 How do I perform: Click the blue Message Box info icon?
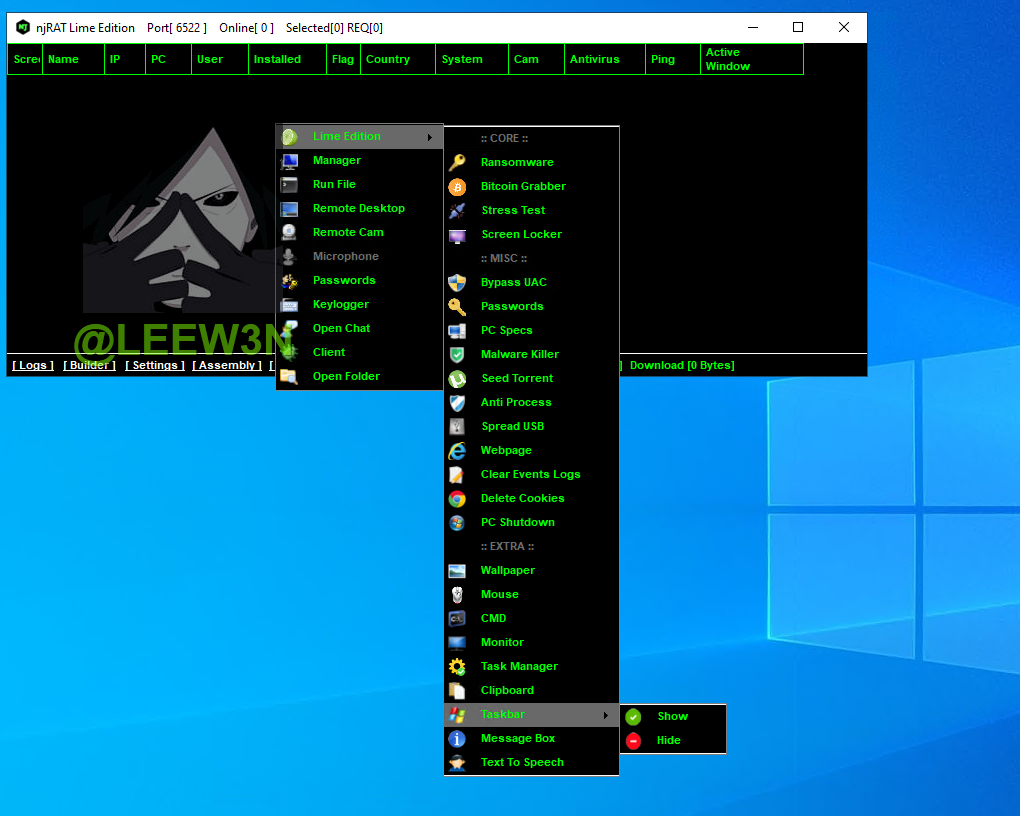pyautogui.click(x=457, y=738)
